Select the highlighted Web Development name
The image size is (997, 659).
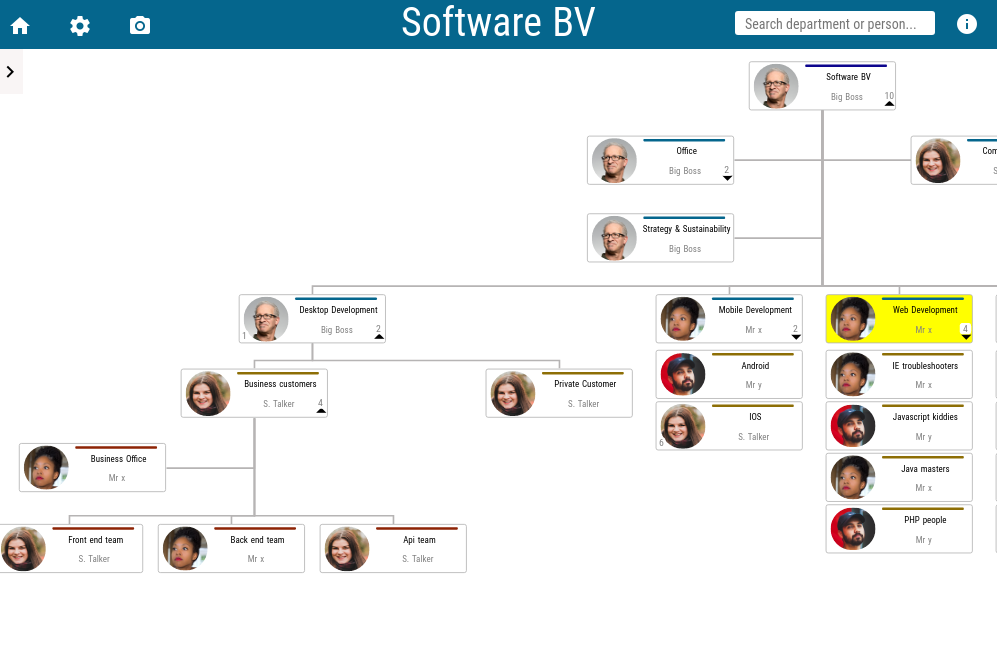point(925,310)
